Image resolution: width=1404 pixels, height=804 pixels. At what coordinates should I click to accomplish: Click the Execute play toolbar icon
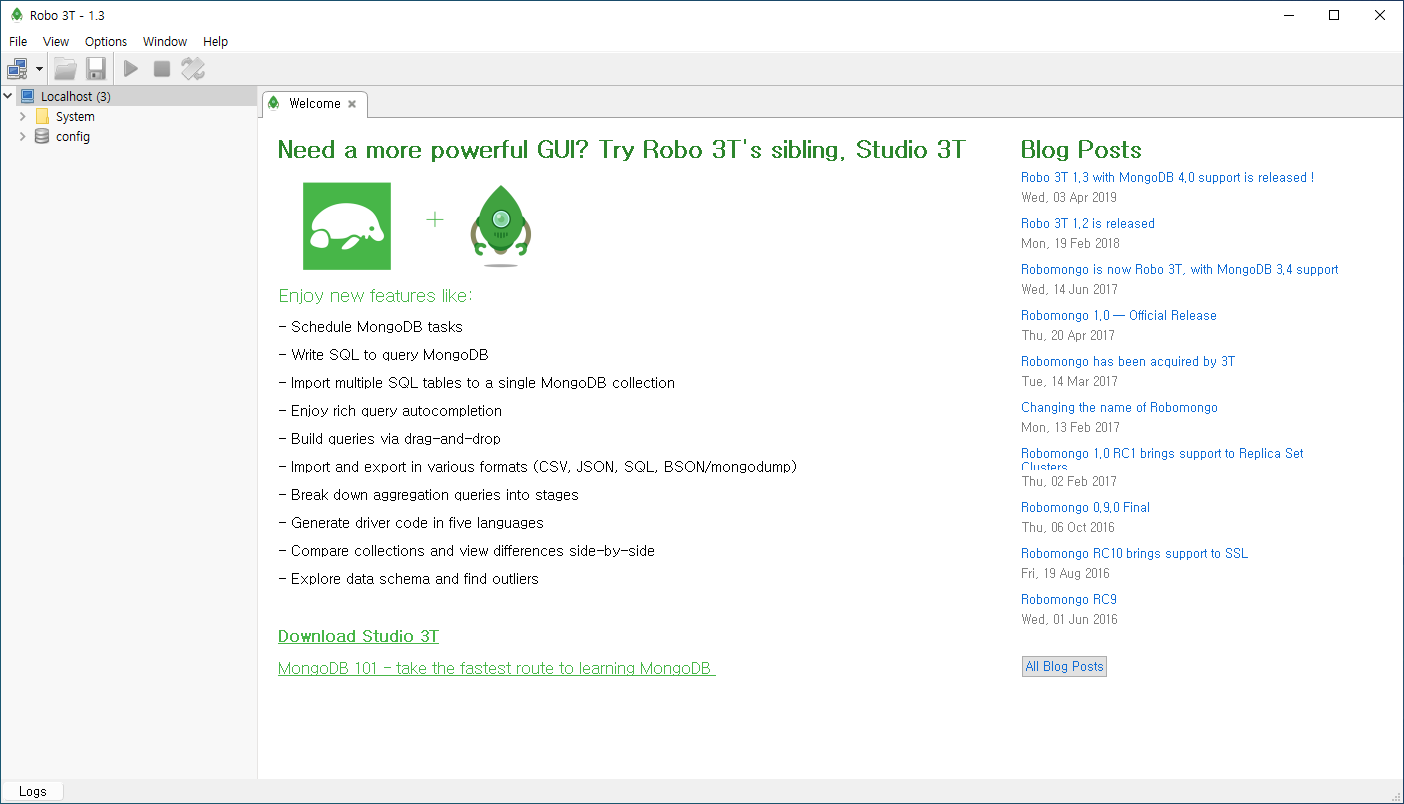[x=131, y=69]
